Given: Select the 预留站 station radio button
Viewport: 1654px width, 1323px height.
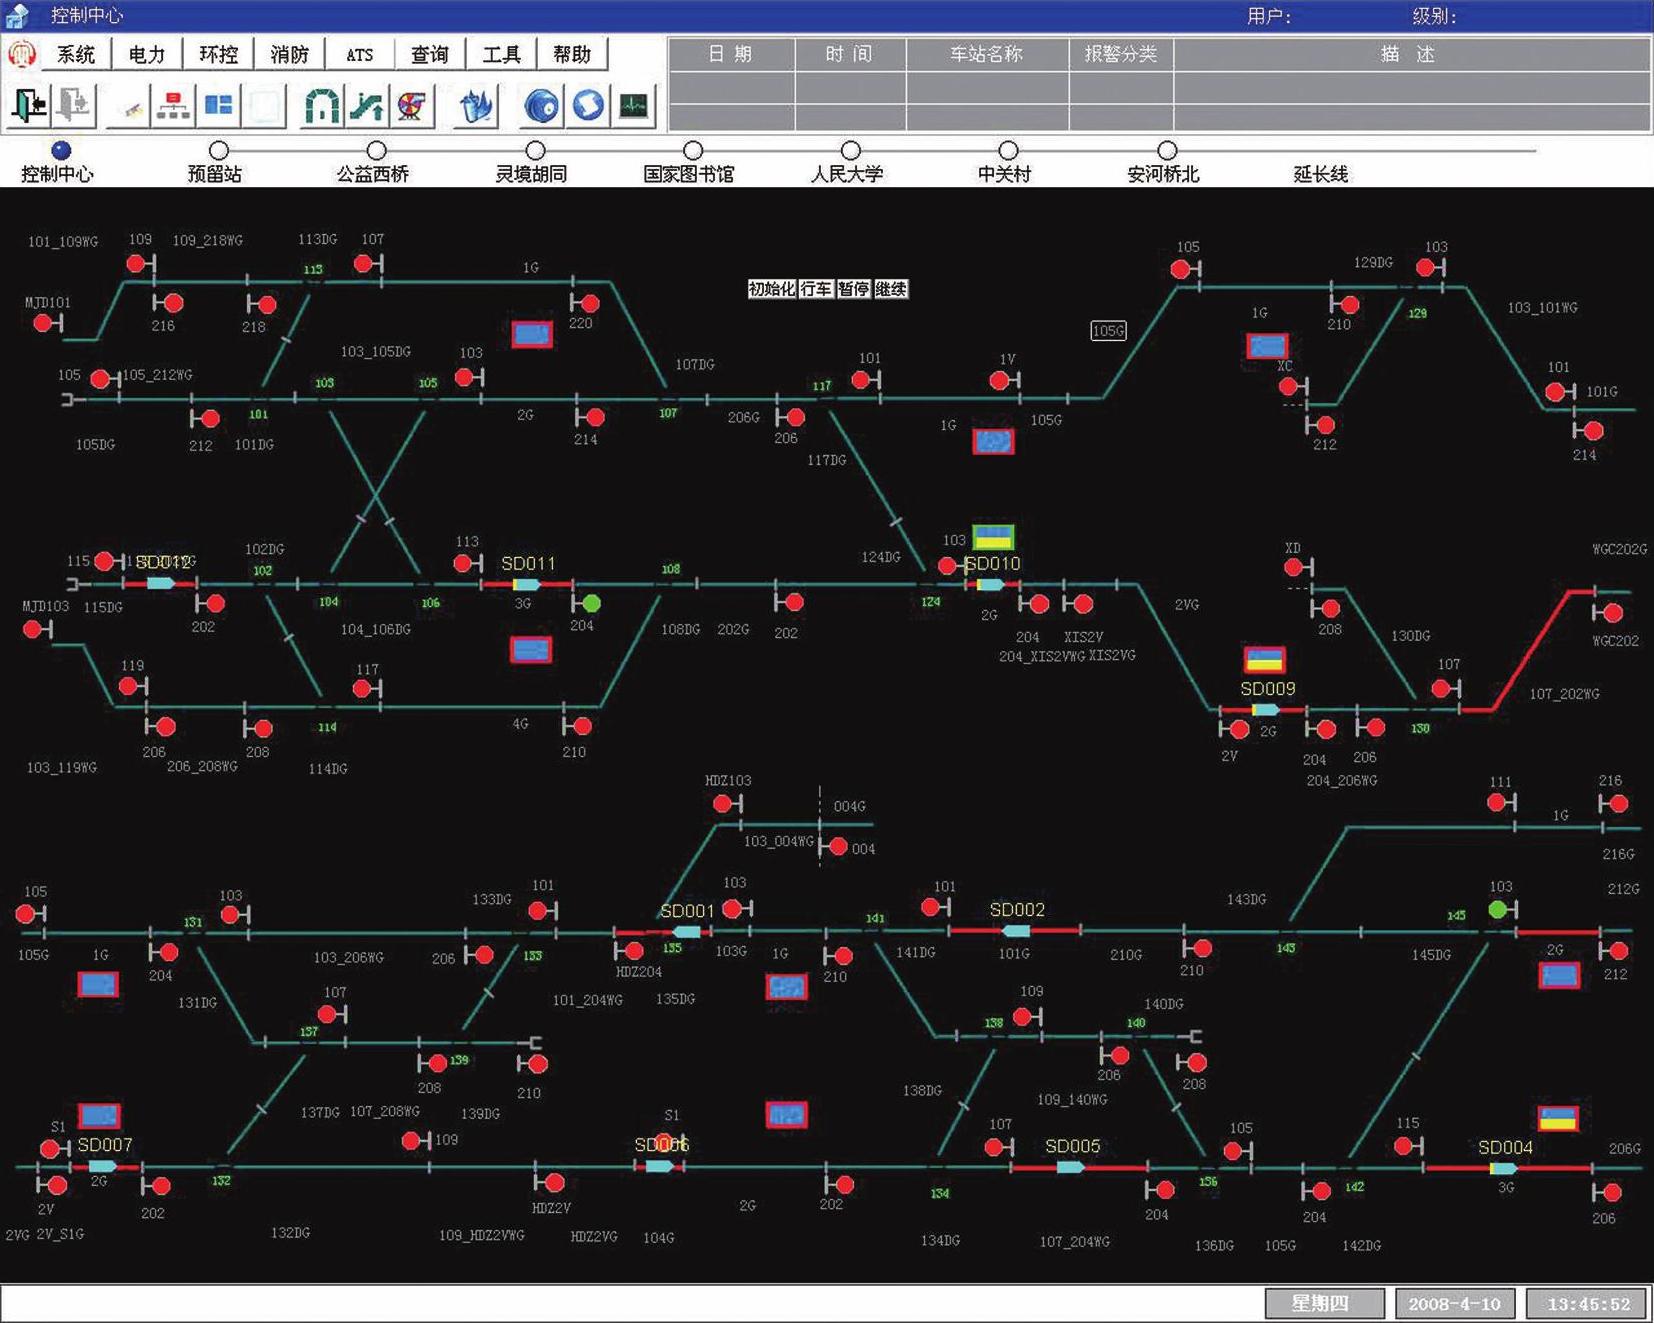Looking at the screenshot, I should click(218, 150).
